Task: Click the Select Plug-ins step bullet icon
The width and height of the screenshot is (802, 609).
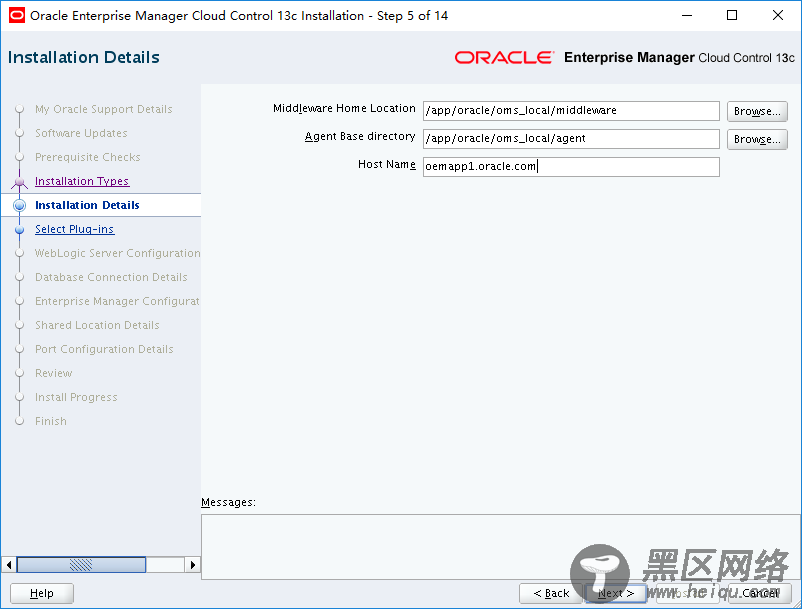Action: [19, 230]
